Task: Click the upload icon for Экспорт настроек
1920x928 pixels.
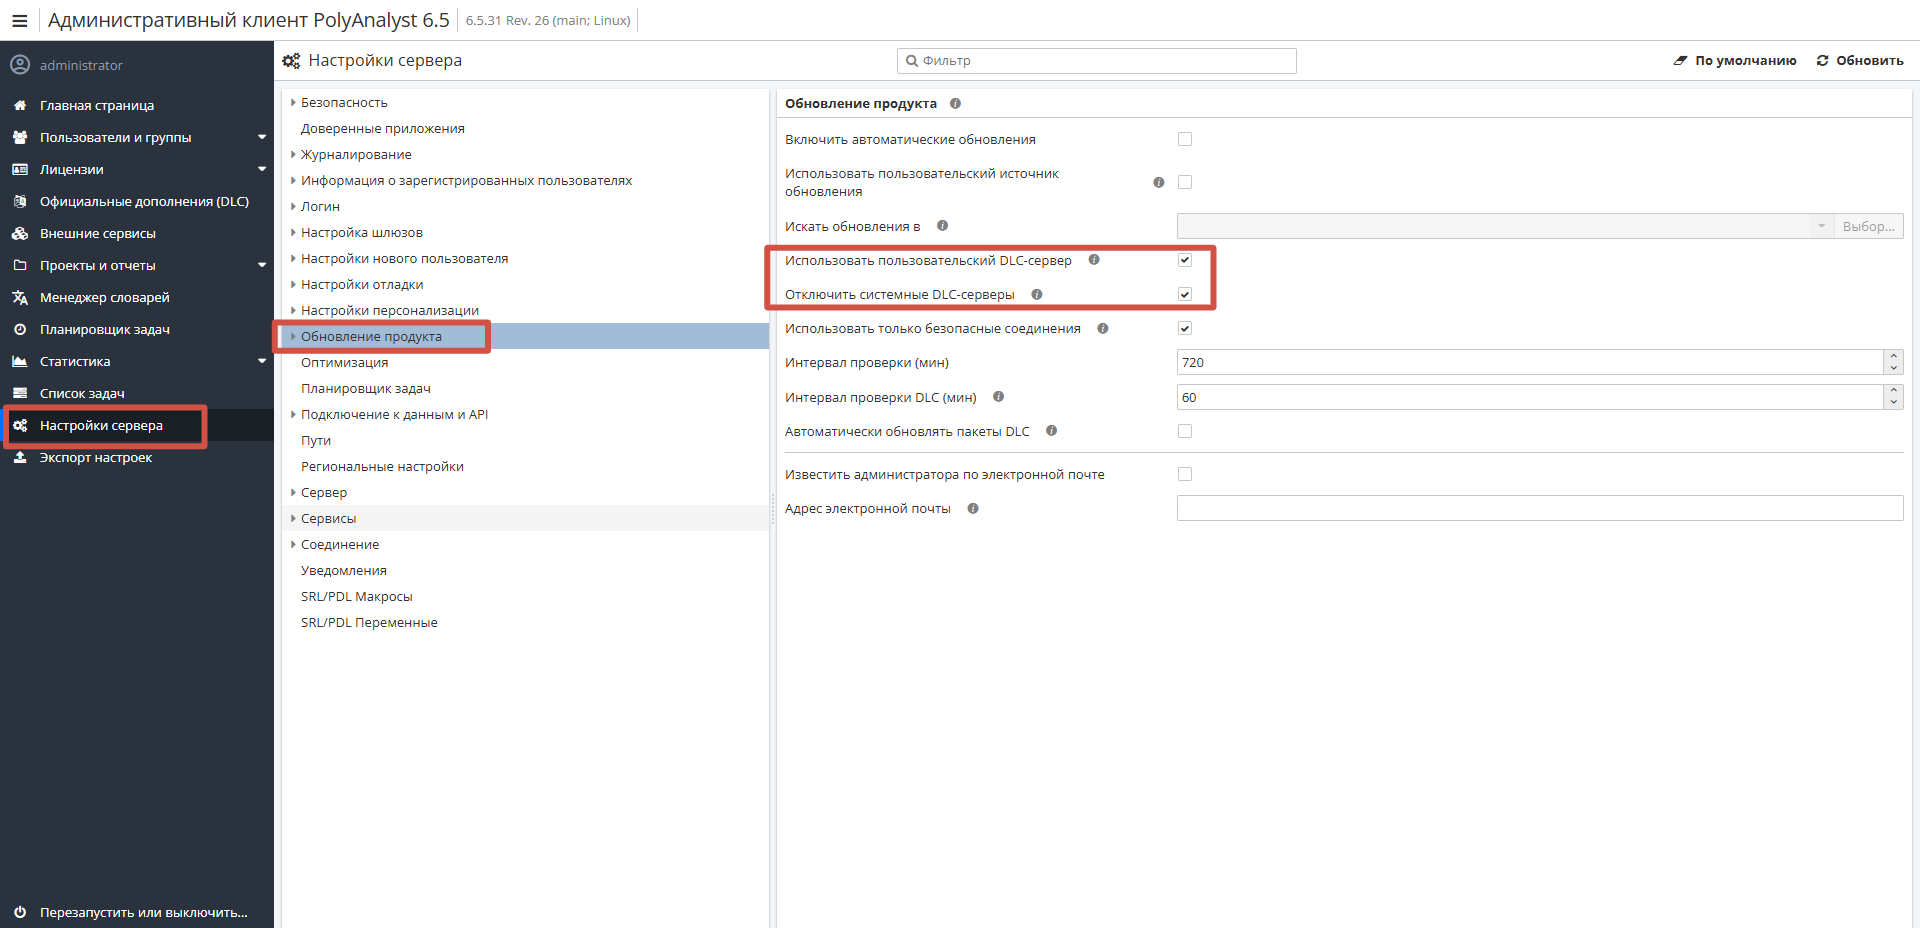Action: click(20, 457)
